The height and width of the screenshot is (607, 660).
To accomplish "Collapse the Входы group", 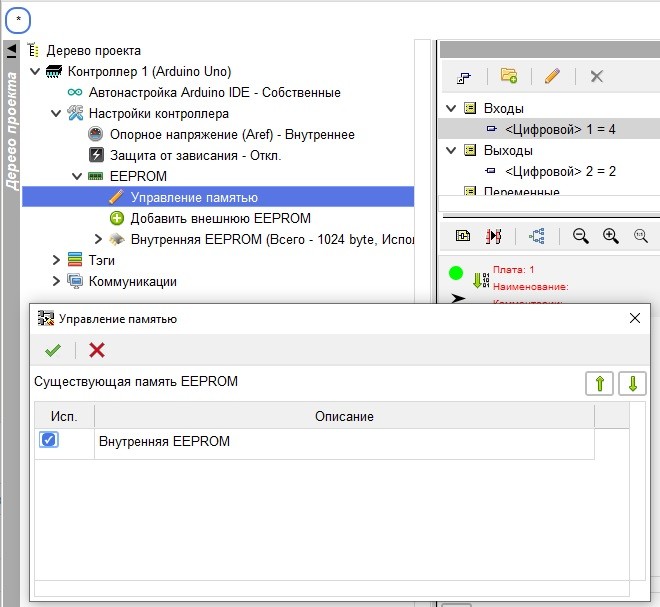I will point(451,108).
